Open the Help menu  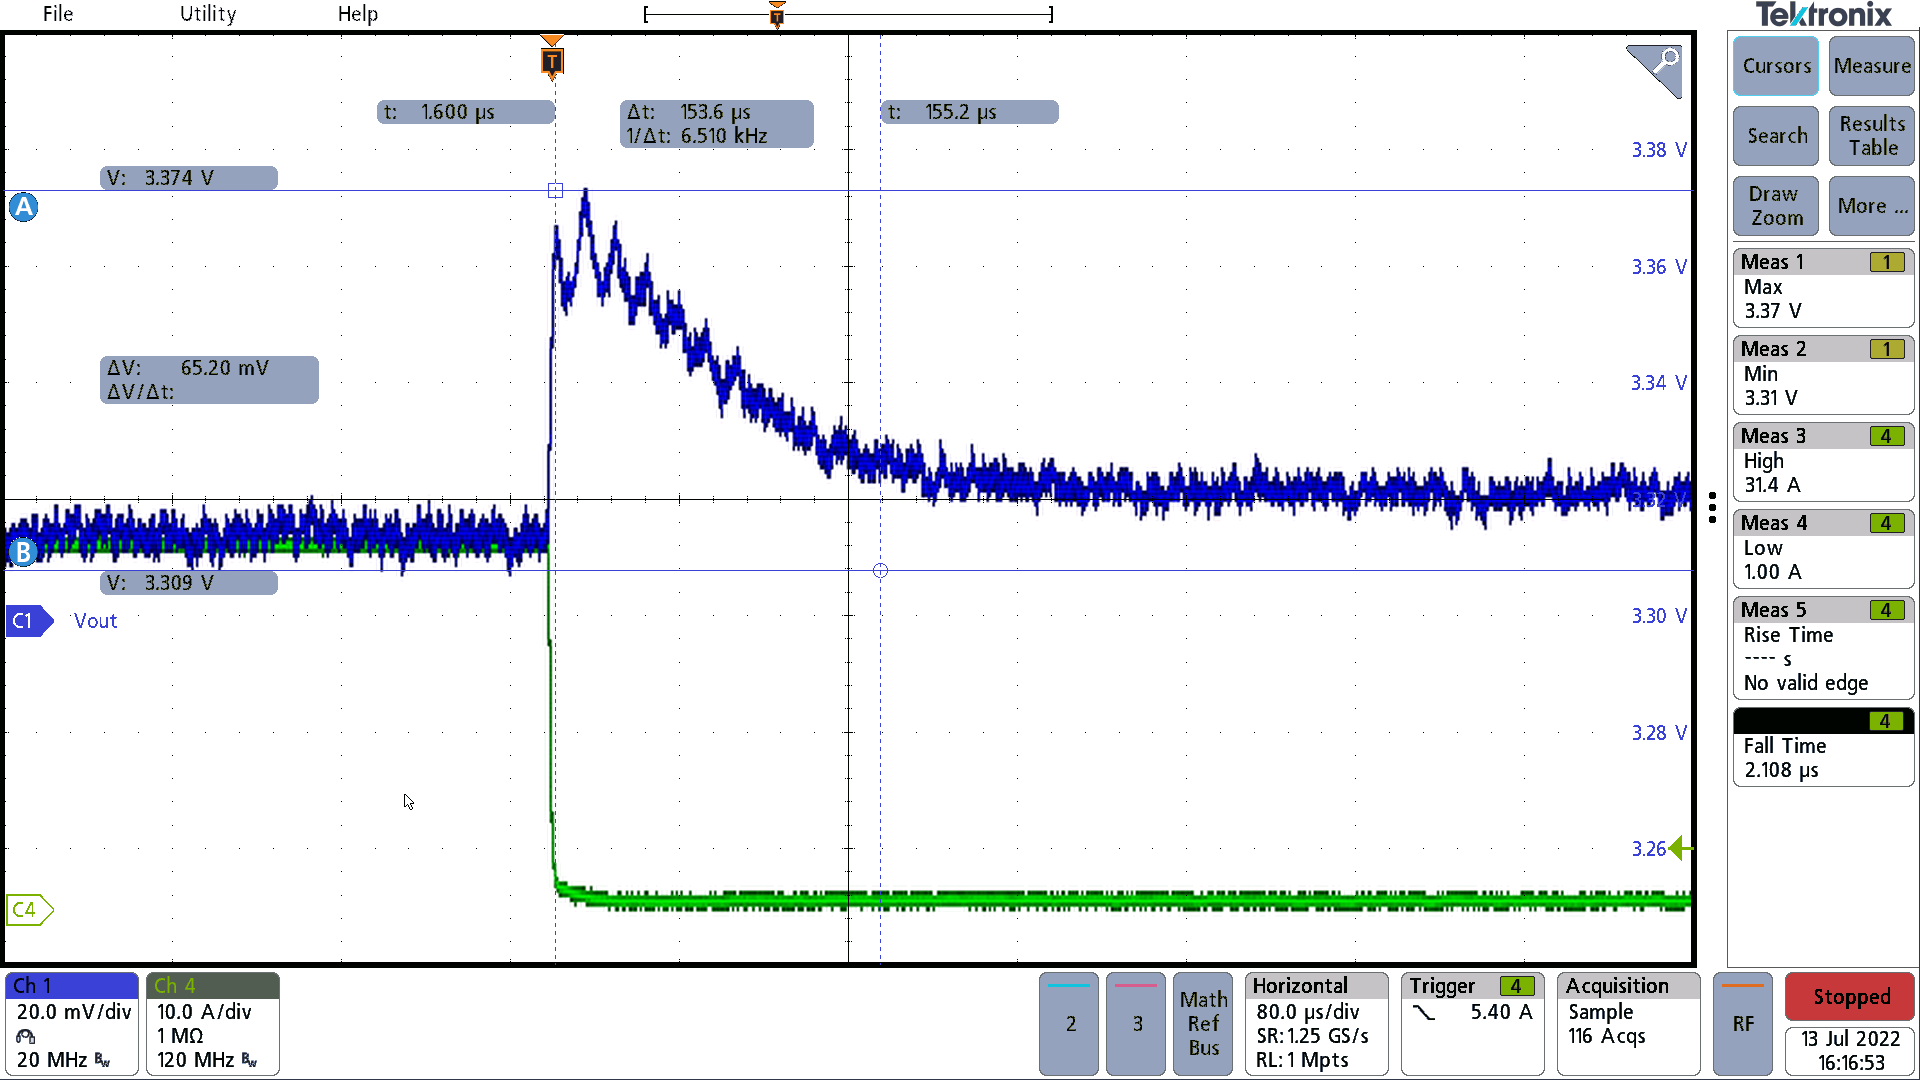(358, 14)
